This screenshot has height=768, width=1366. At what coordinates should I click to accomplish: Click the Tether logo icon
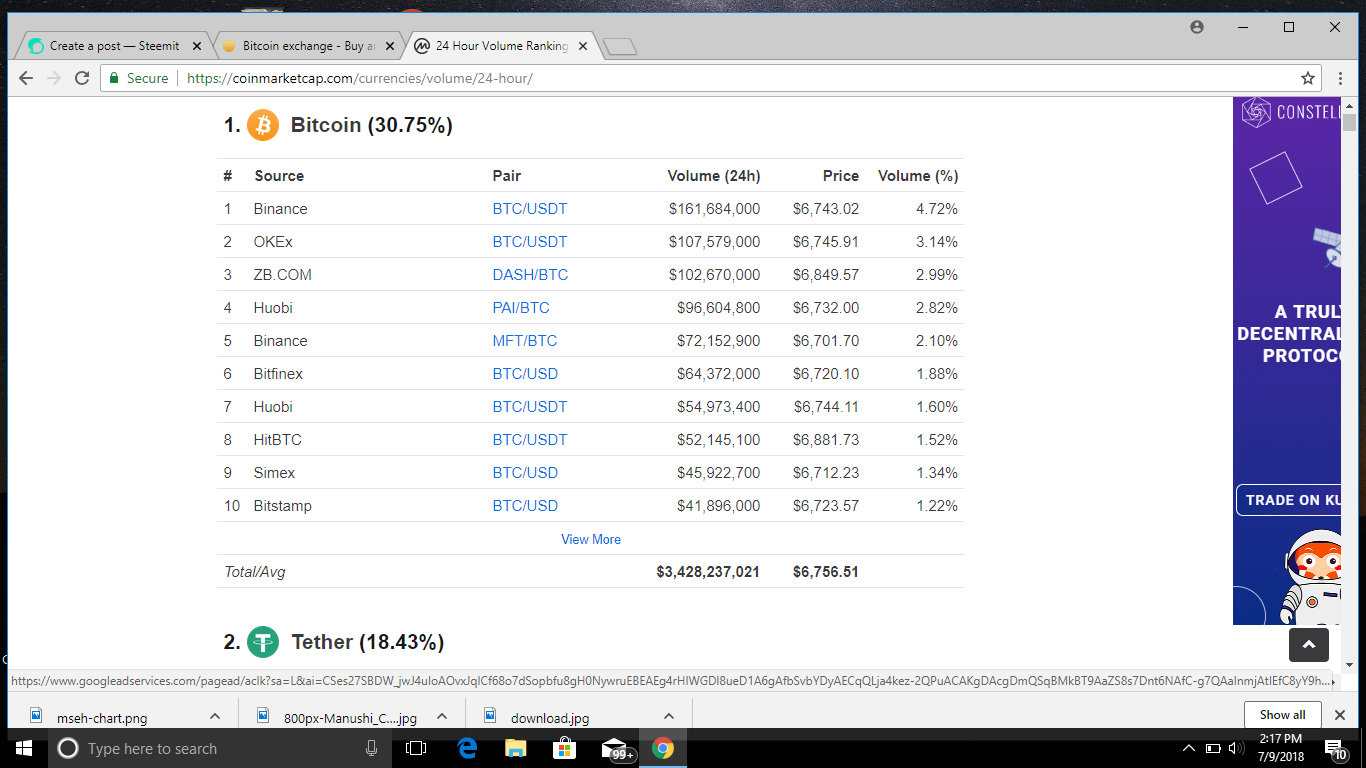coord(263,642)
